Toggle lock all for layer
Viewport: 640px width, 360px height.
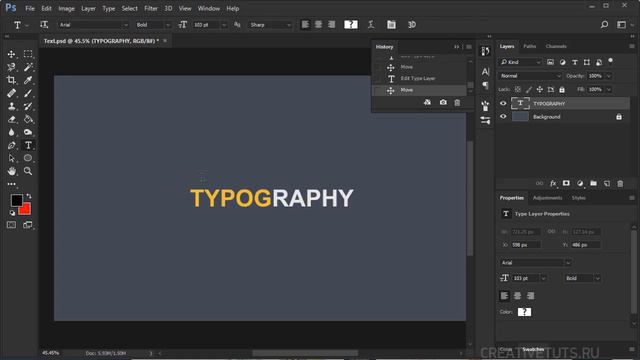[562, 89]
